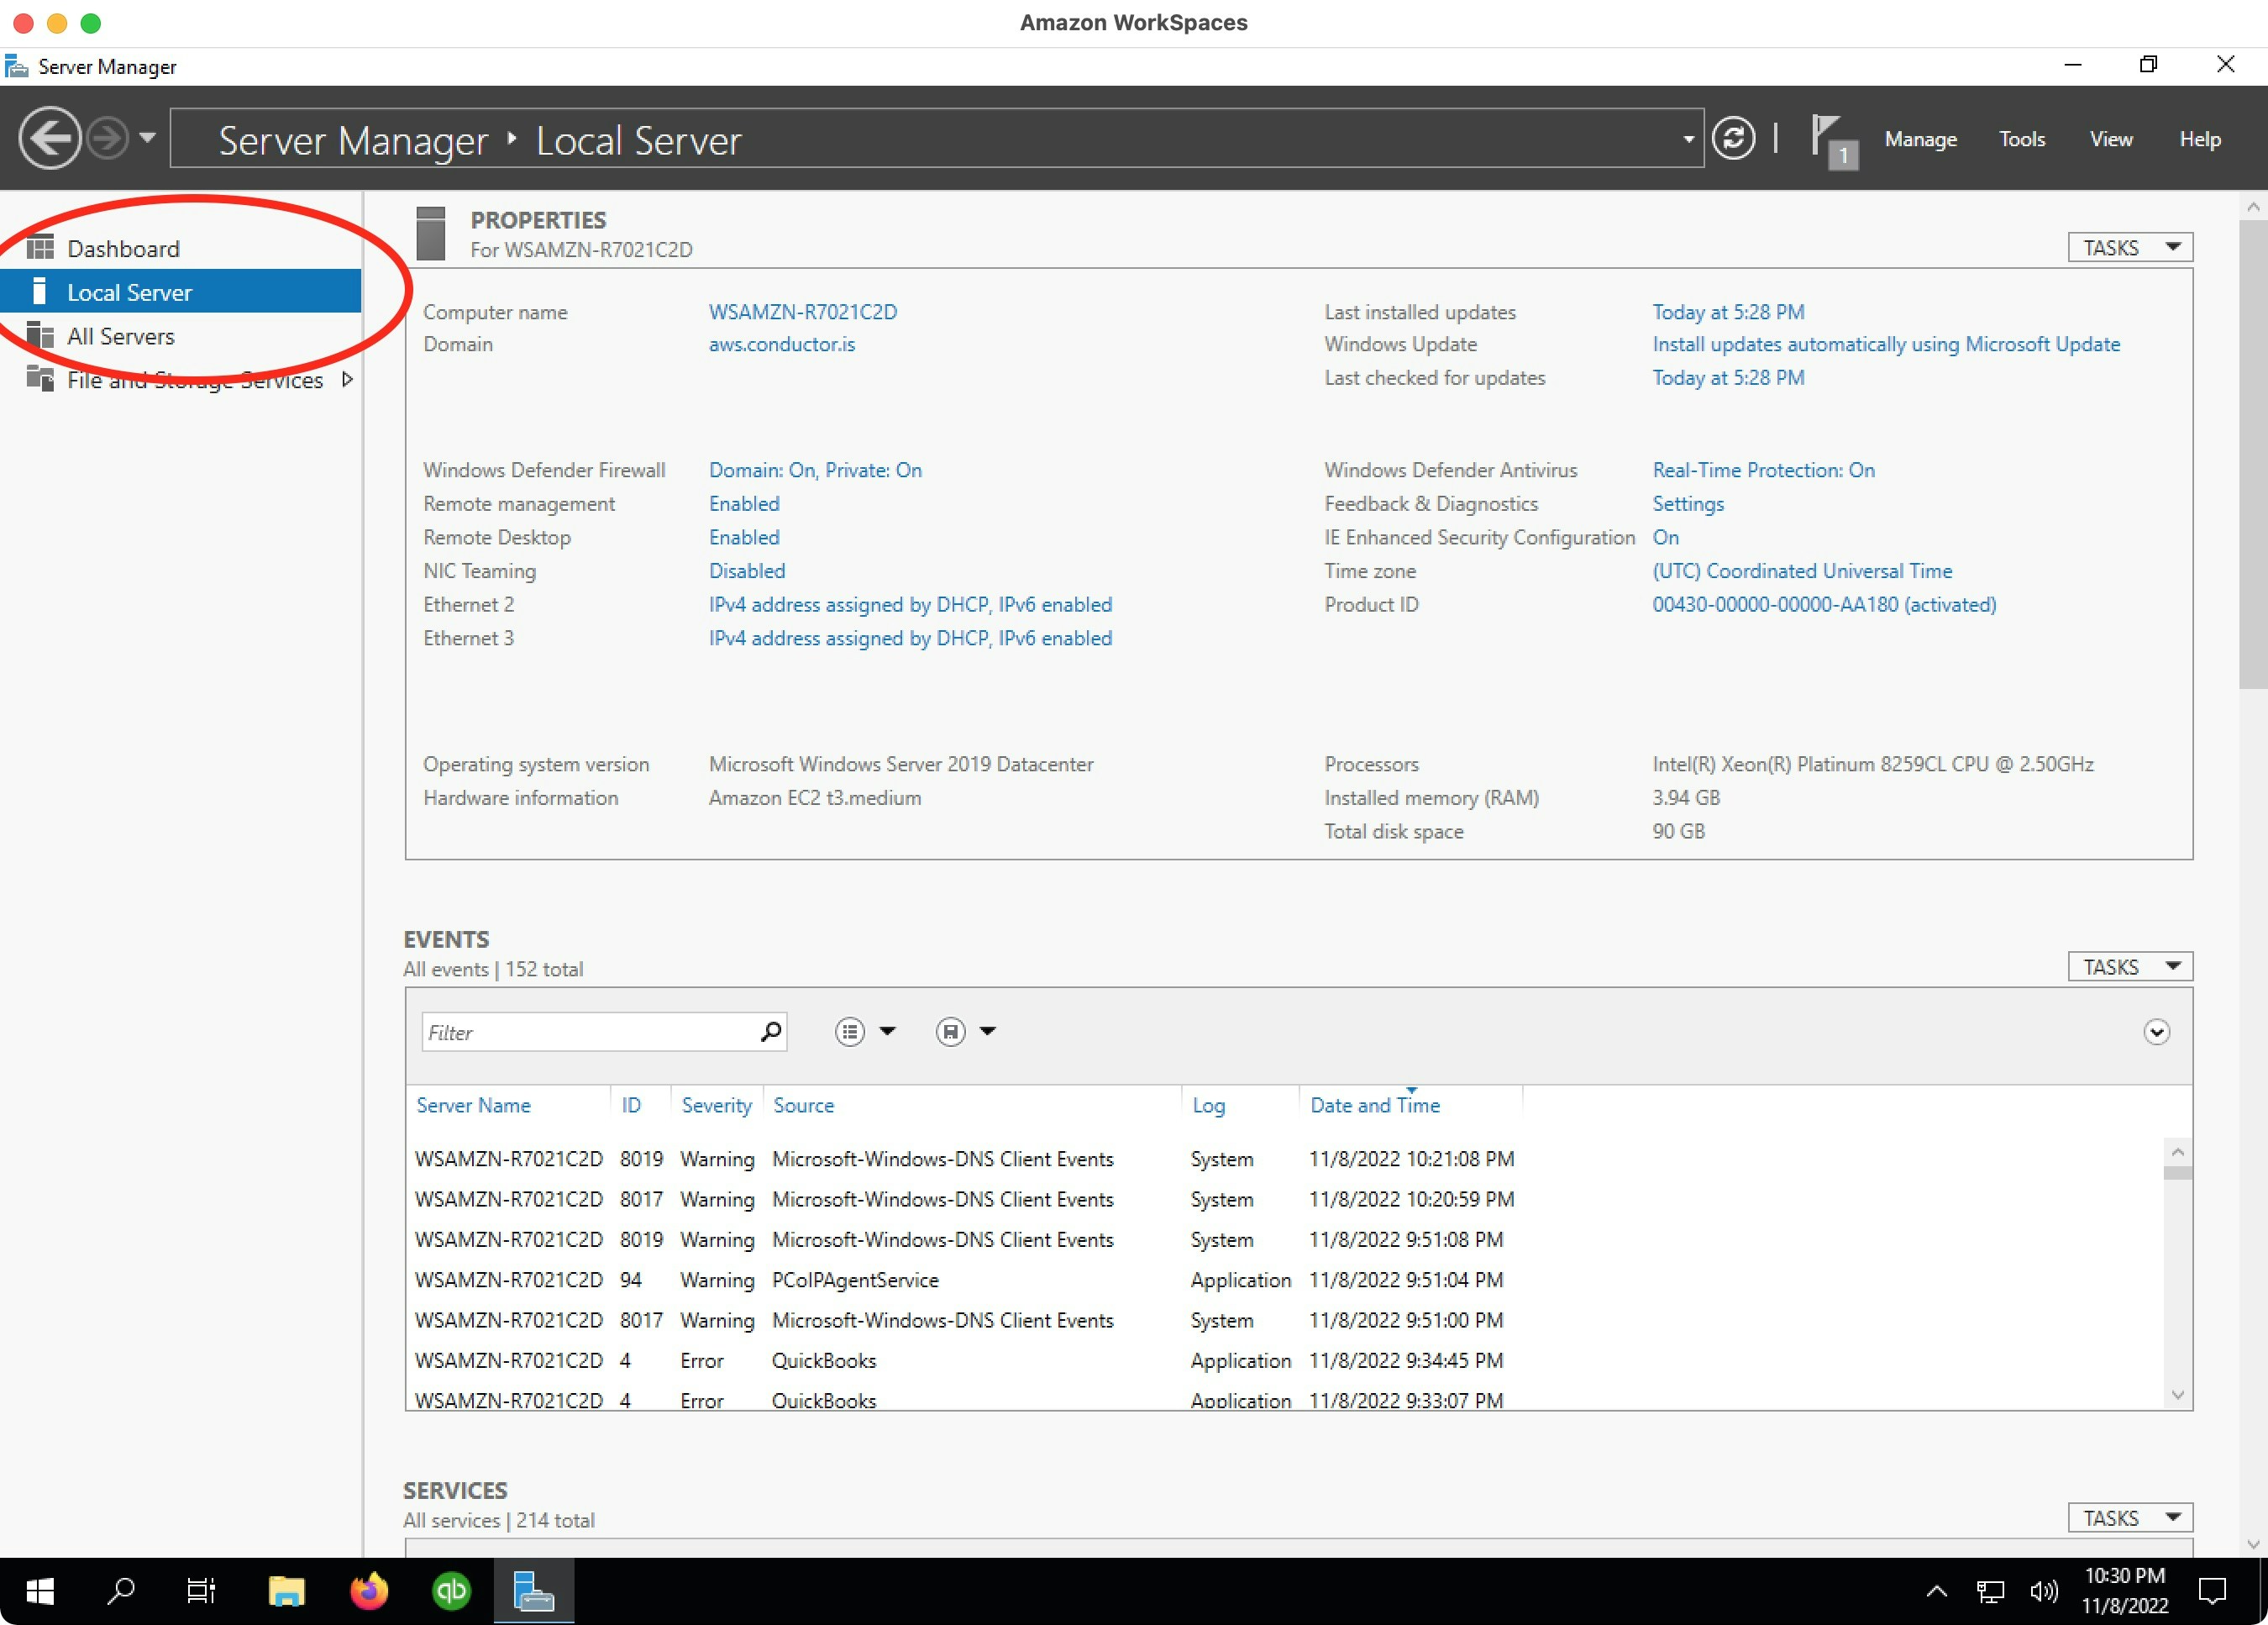
Task: Click Remote Desktop Enabled link
Action: coord(743,537)
